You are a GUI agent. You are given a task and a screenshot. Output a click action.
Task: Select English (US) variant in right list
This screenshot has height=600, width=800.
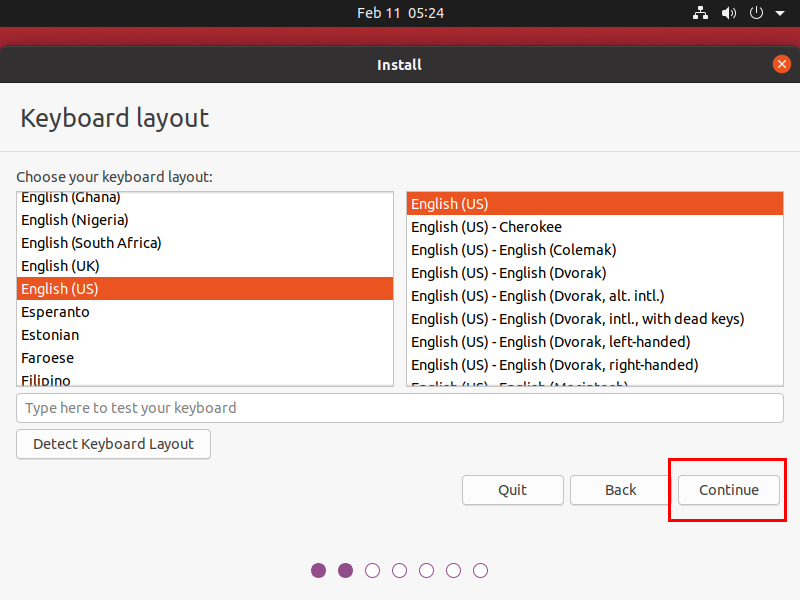pos(594,204)
